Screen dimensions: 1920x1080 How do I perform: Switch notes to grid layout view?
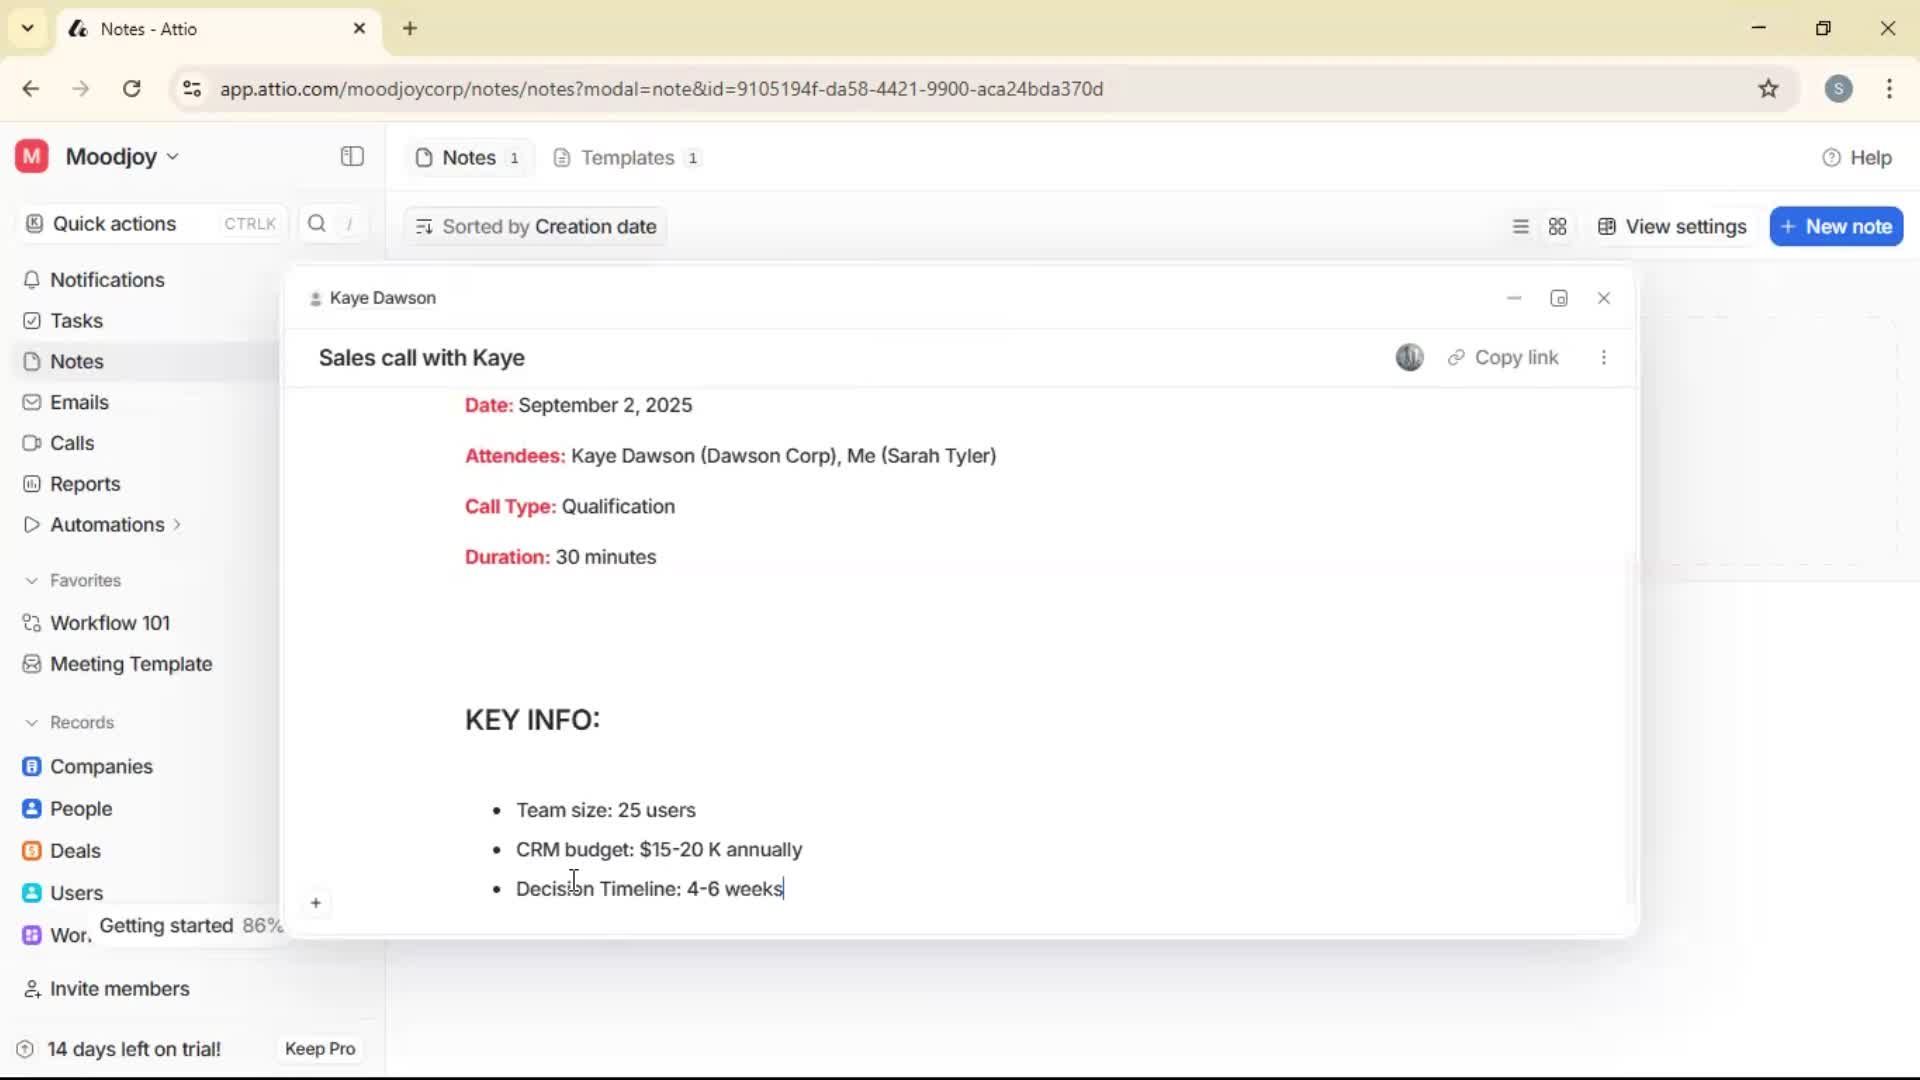click(x=1558, y=227)
